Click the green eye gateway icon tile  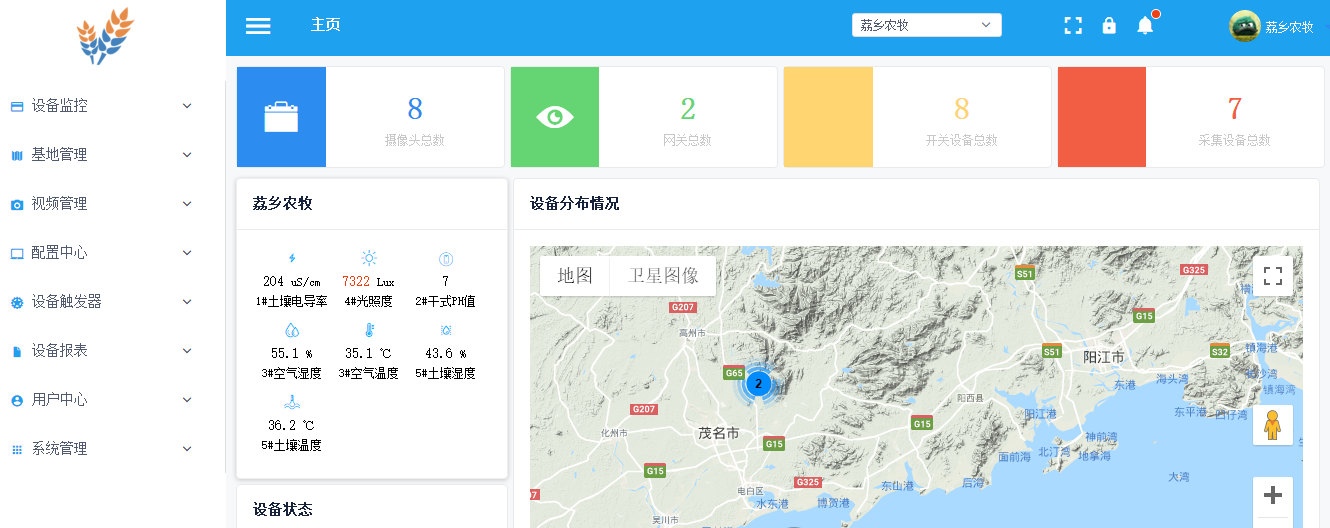pyautogui.click(x=555, y=117)
